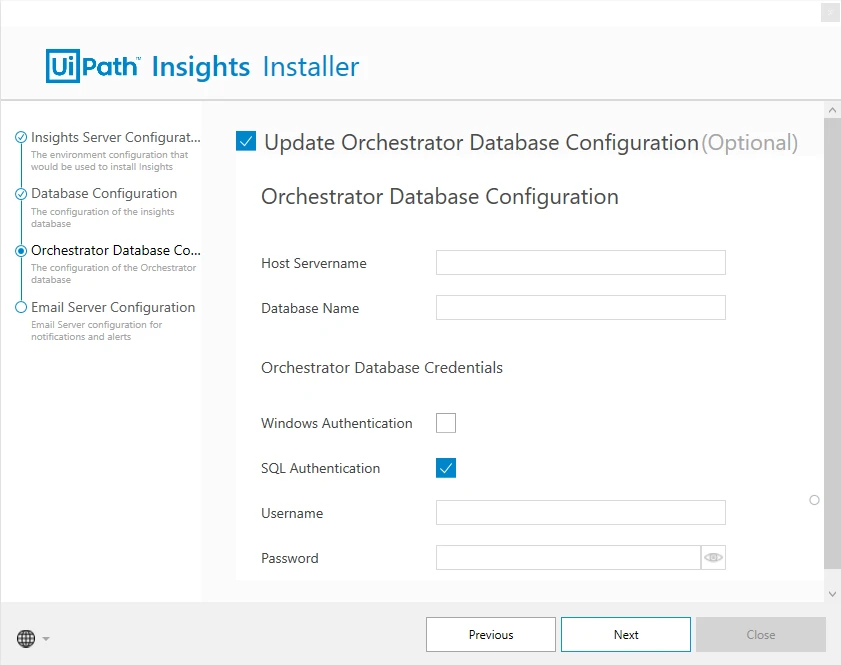Focus the Database Name text box
The width and height of the screenshot is (841, 665).
coord(580,308)
